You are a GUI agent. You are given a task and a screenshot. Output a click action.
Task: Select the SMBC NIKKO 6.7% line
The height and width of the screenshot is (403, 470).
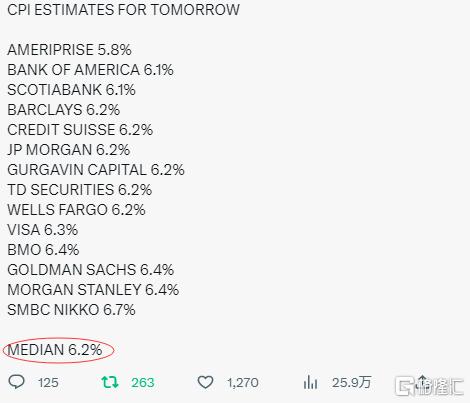(71, 310)
